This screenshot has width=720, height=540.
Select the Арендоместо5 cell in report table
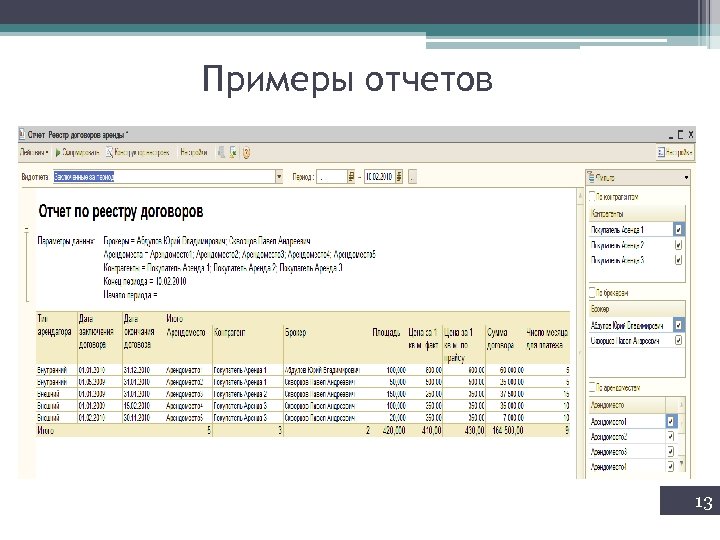coord(184,418)
